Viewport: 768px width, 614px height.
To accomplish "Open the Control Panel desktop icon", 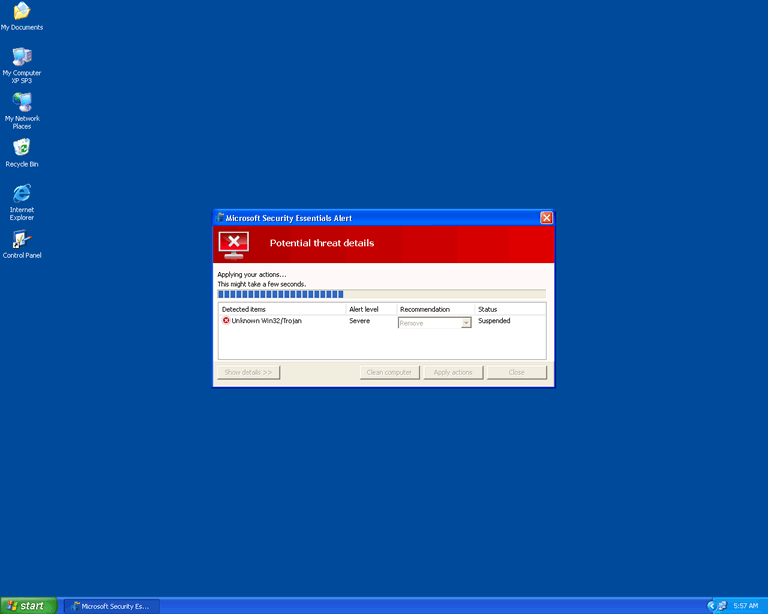I will tap(21, 240).
